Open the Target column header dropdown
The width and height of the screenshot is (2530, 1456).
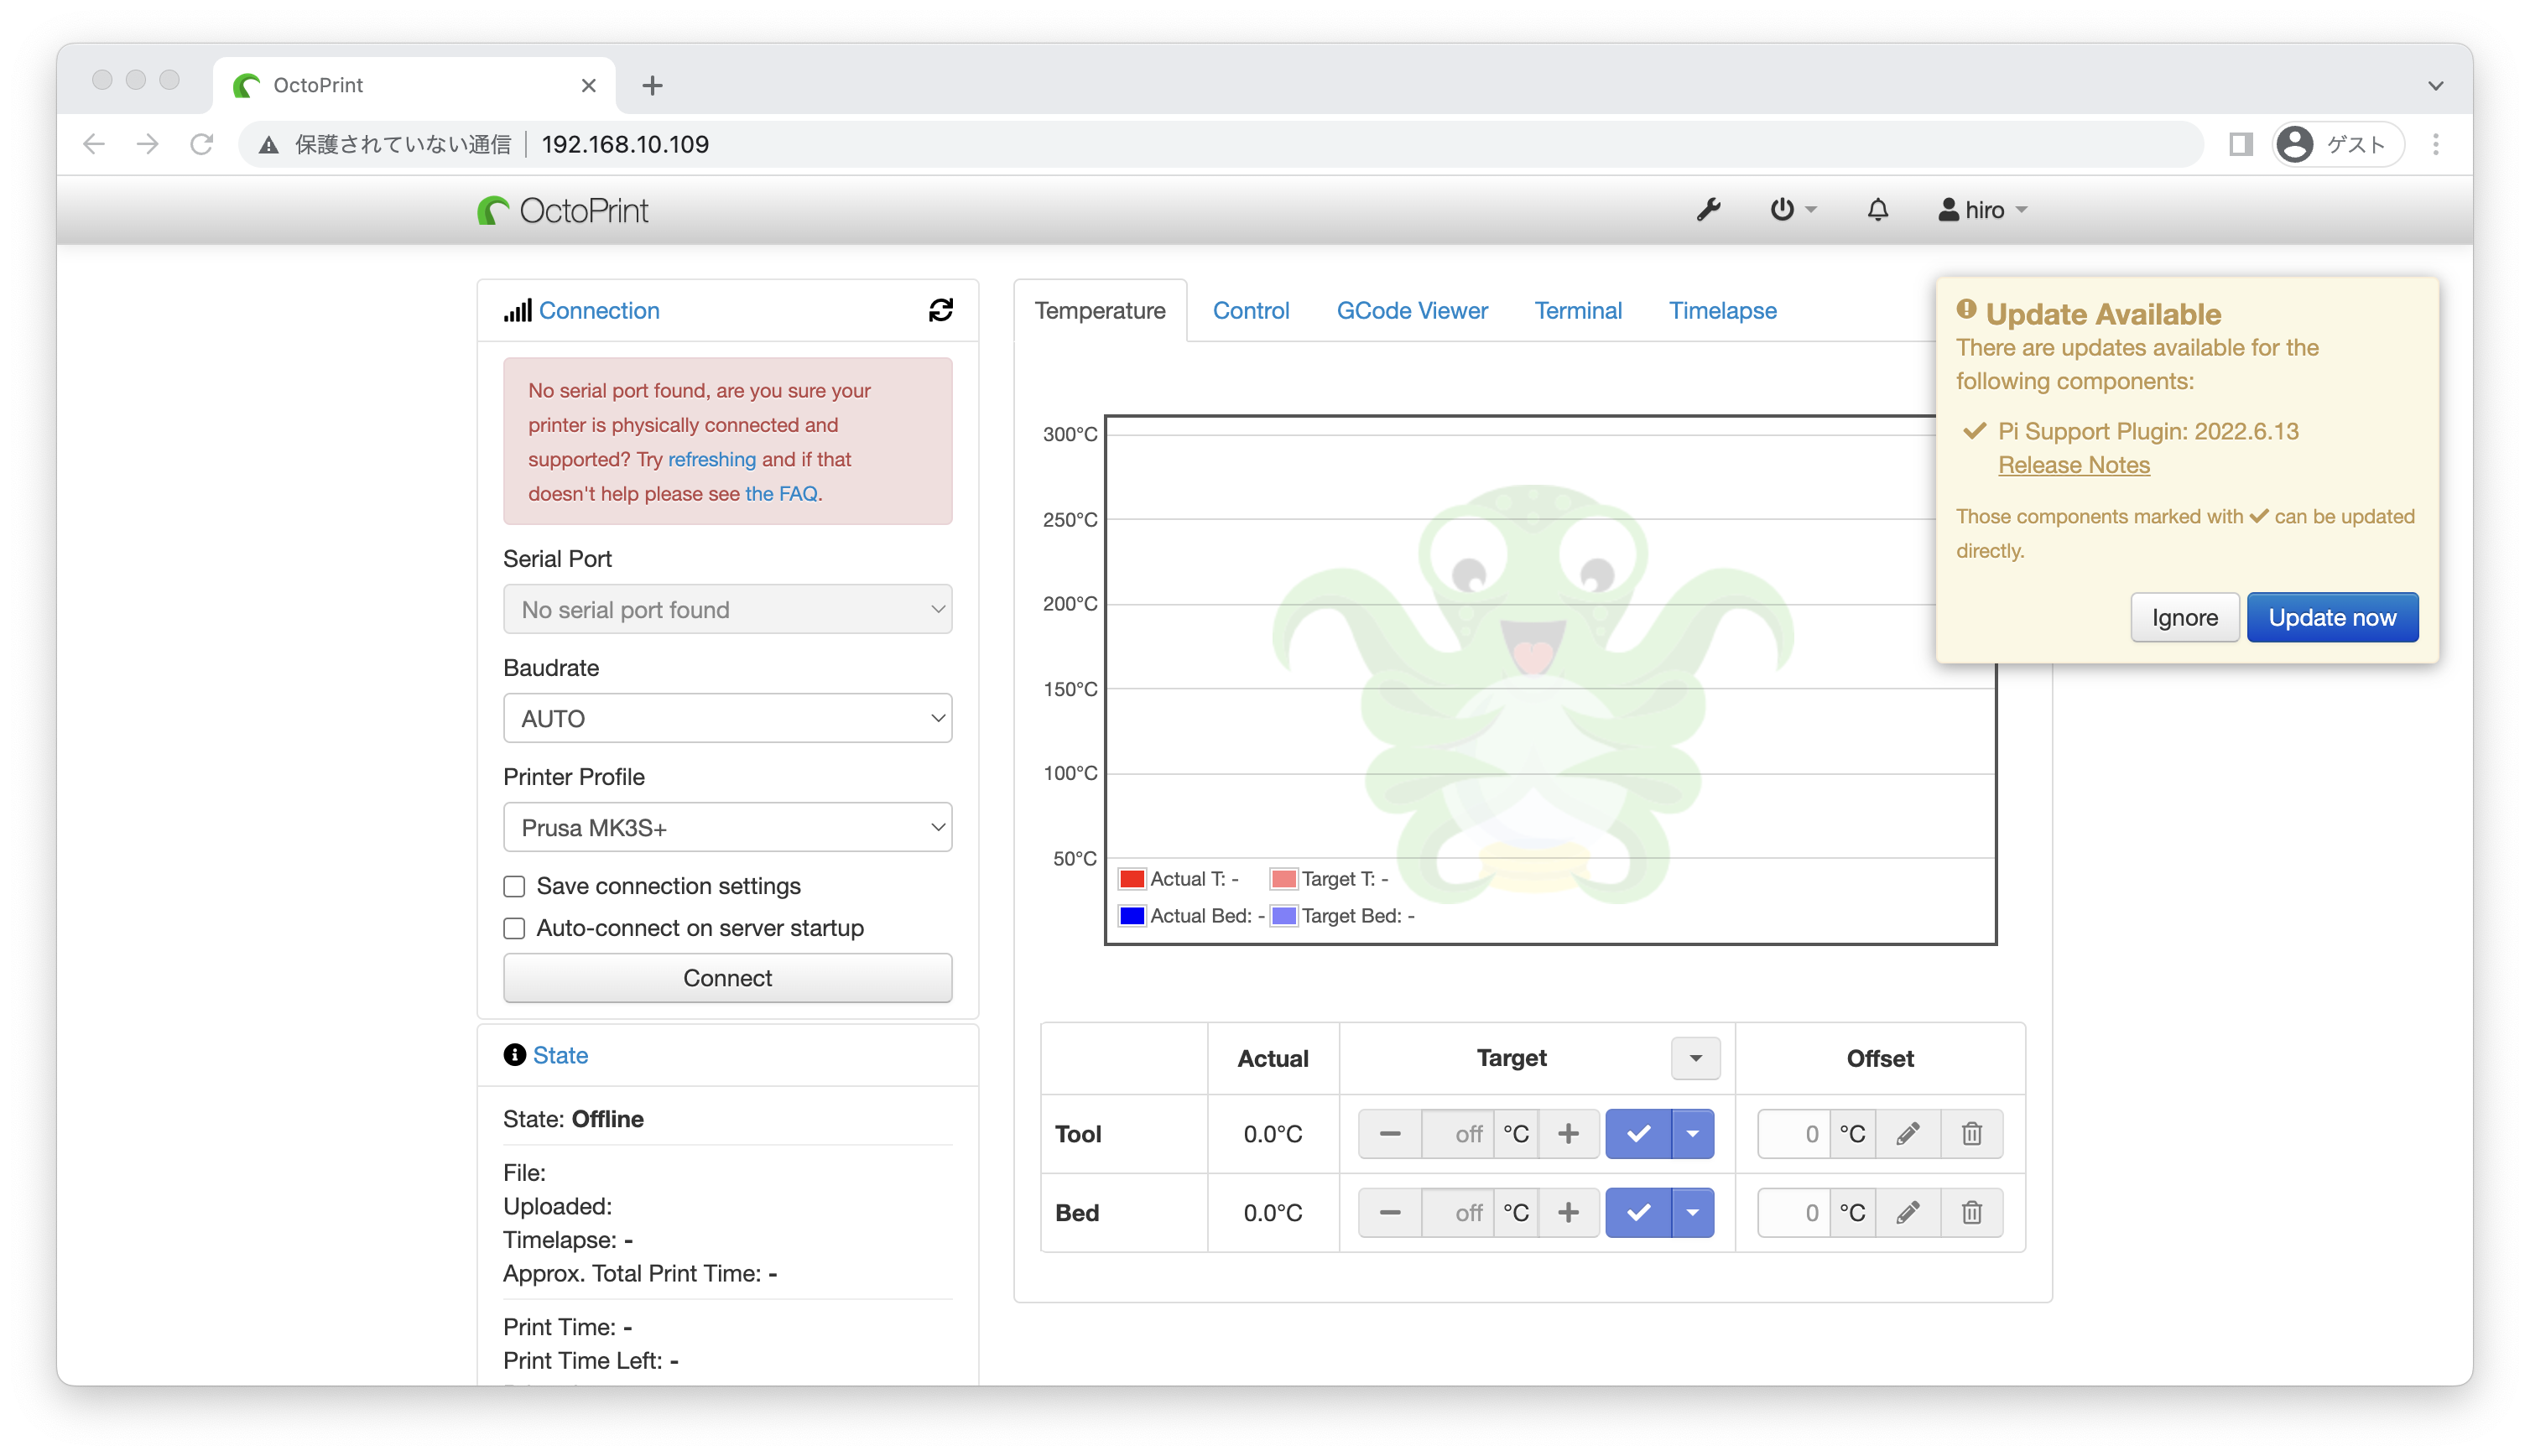point(1695,1058)
